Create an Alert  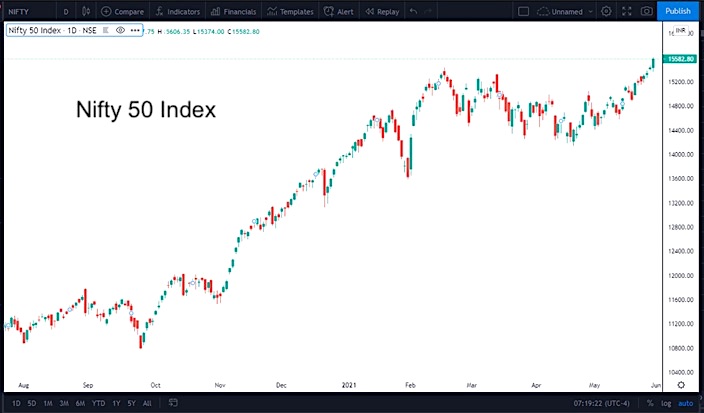[x=339, y=12]
